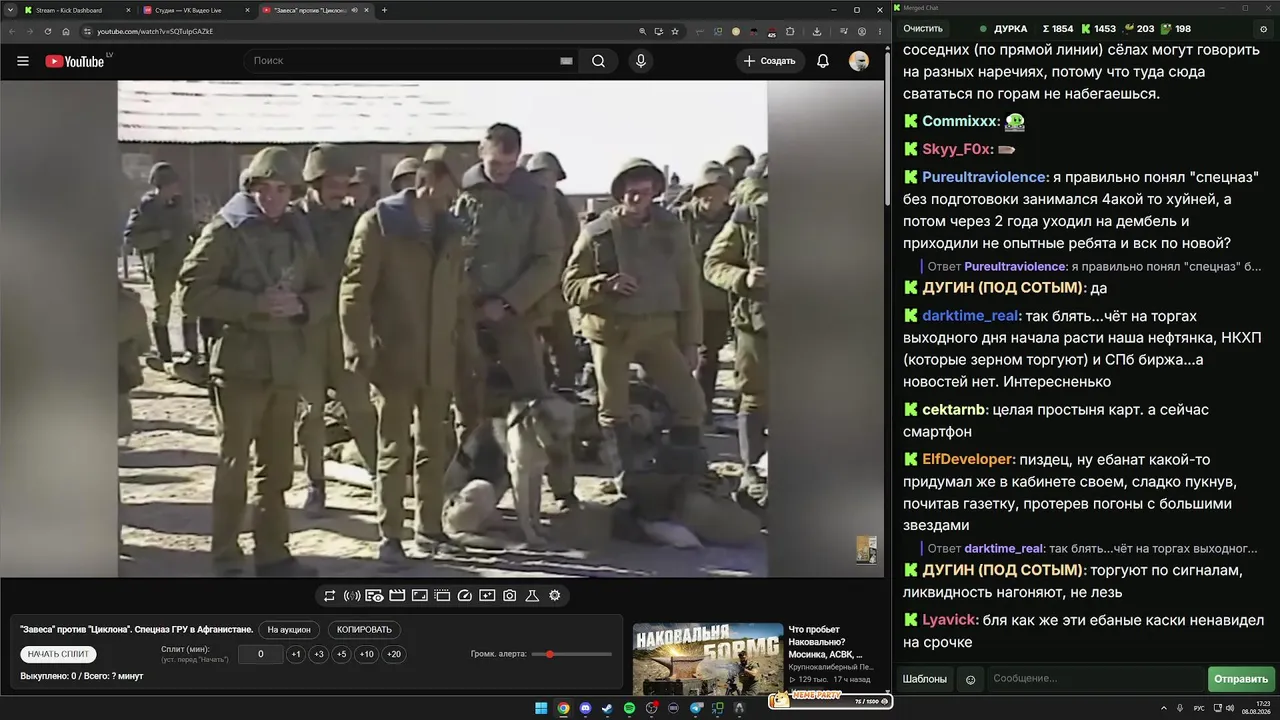The image size is (1280, 720).
Task: Open a new browser tab
Action: 385,10
